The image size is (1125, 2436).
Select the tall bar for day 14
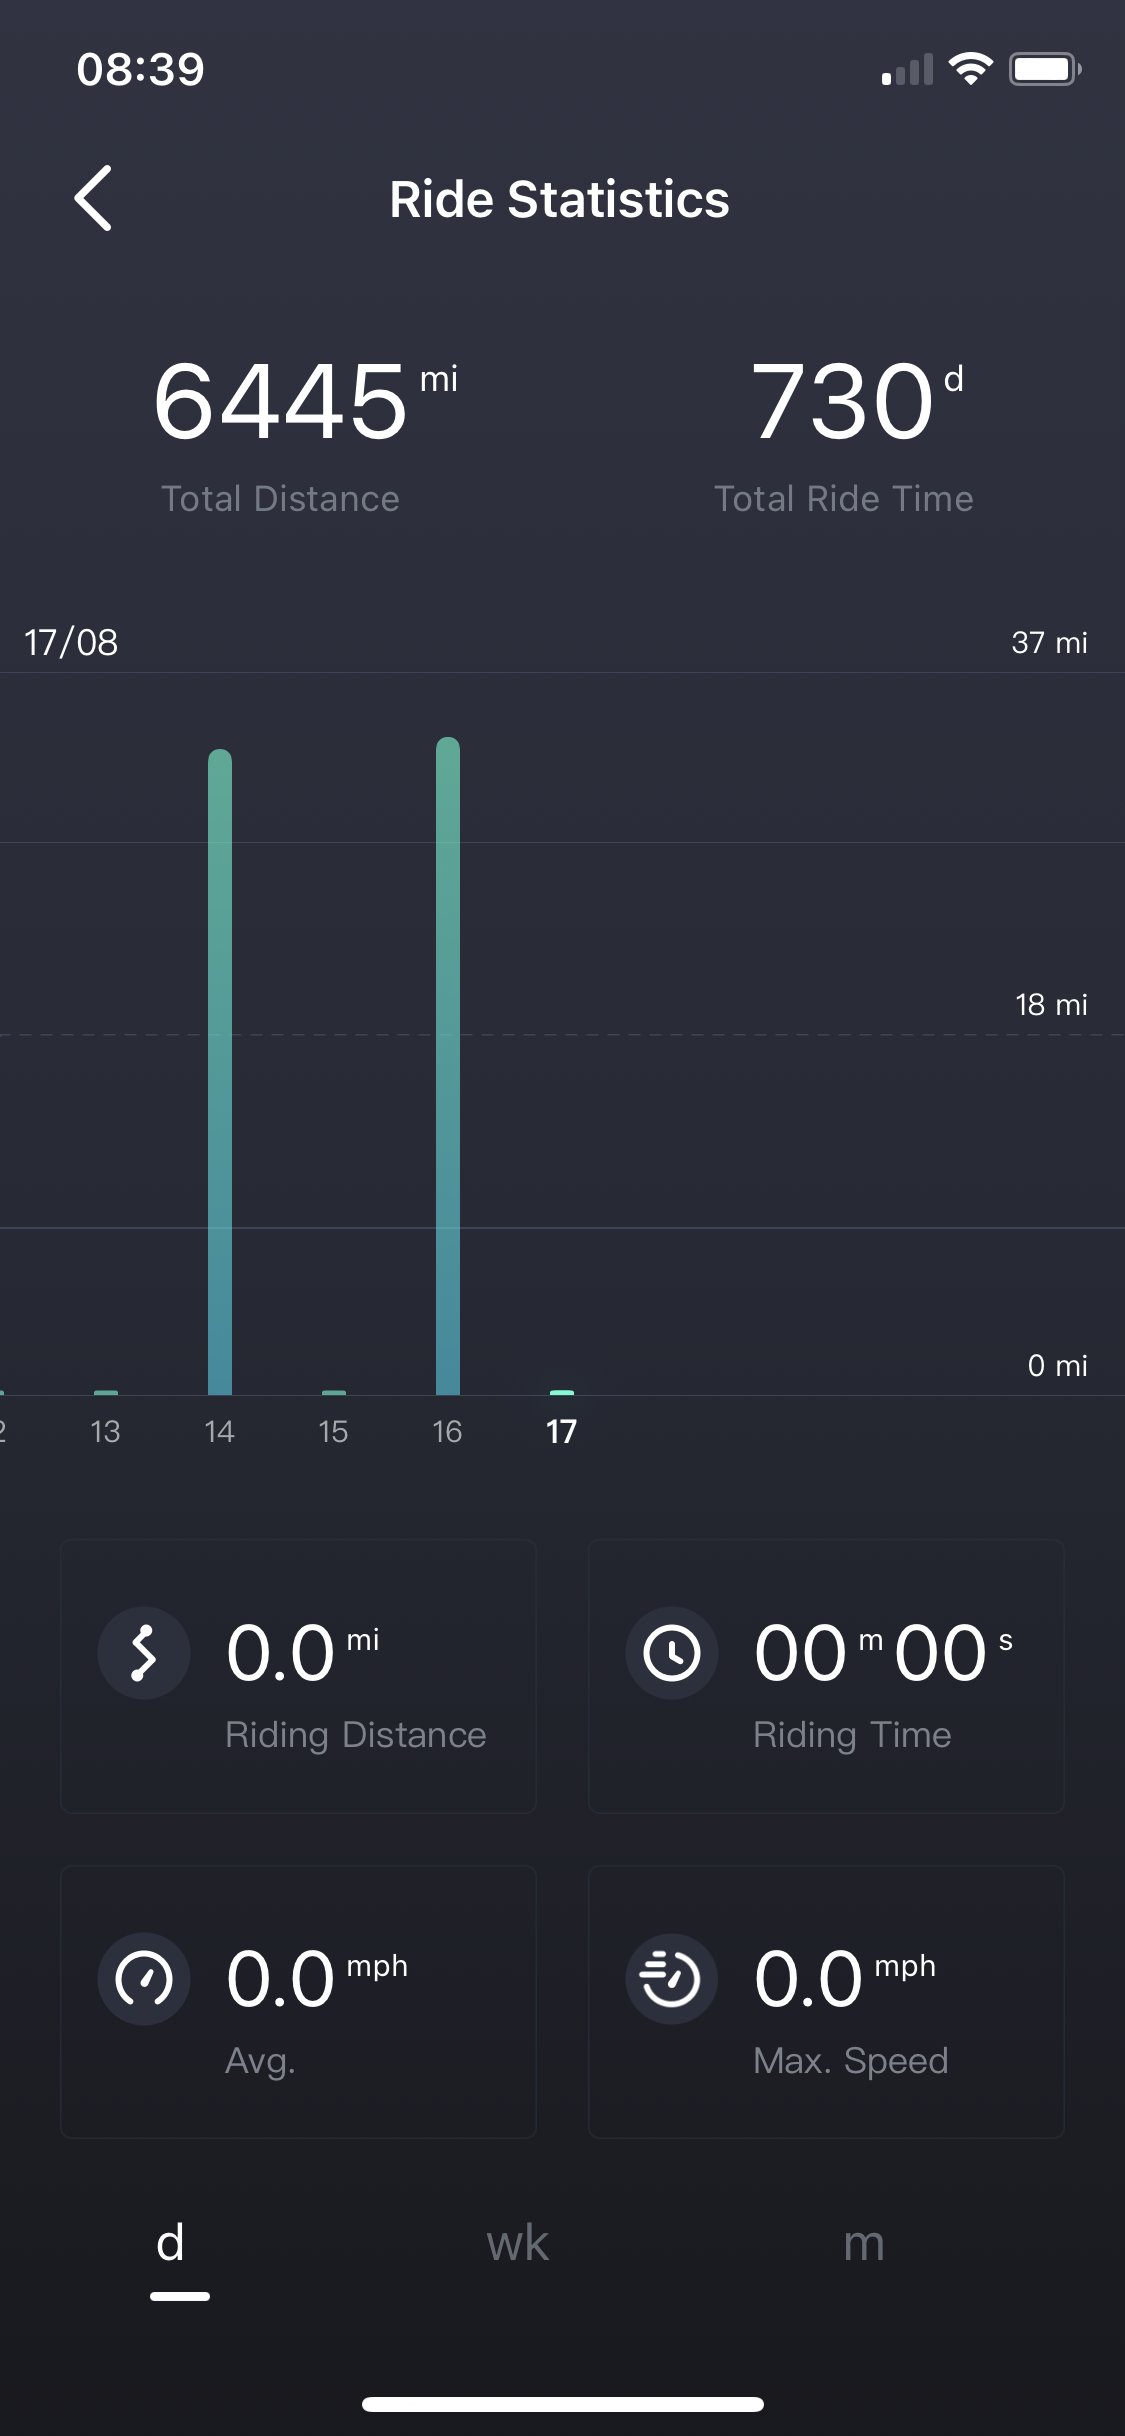(220, 1070)
